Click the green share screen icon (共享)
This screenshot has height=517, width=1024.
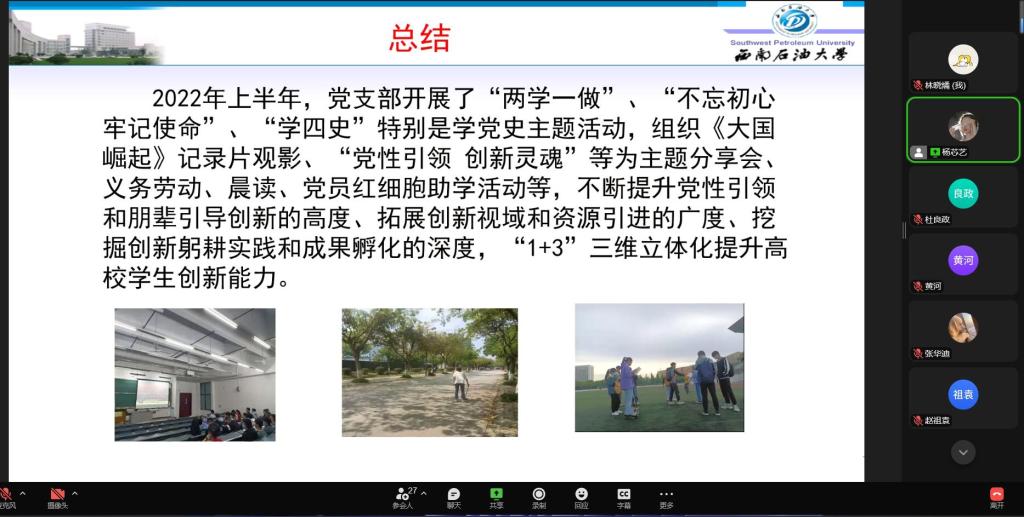pyautogui.click(x=496, y=497)
